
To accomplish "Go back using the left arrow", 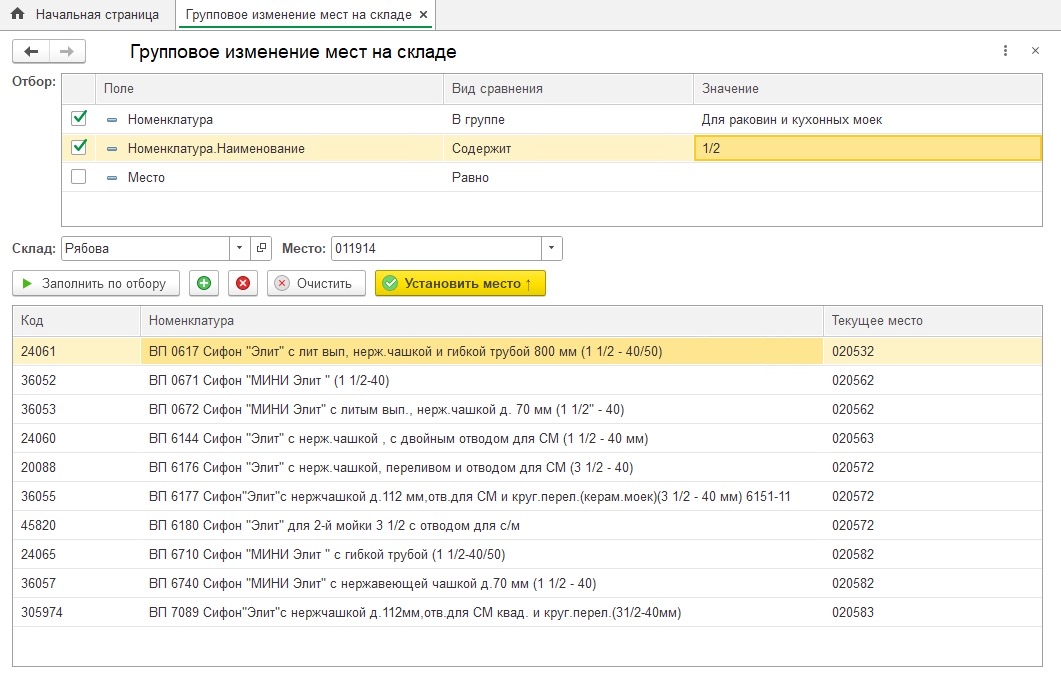I will tap(31, 51).
